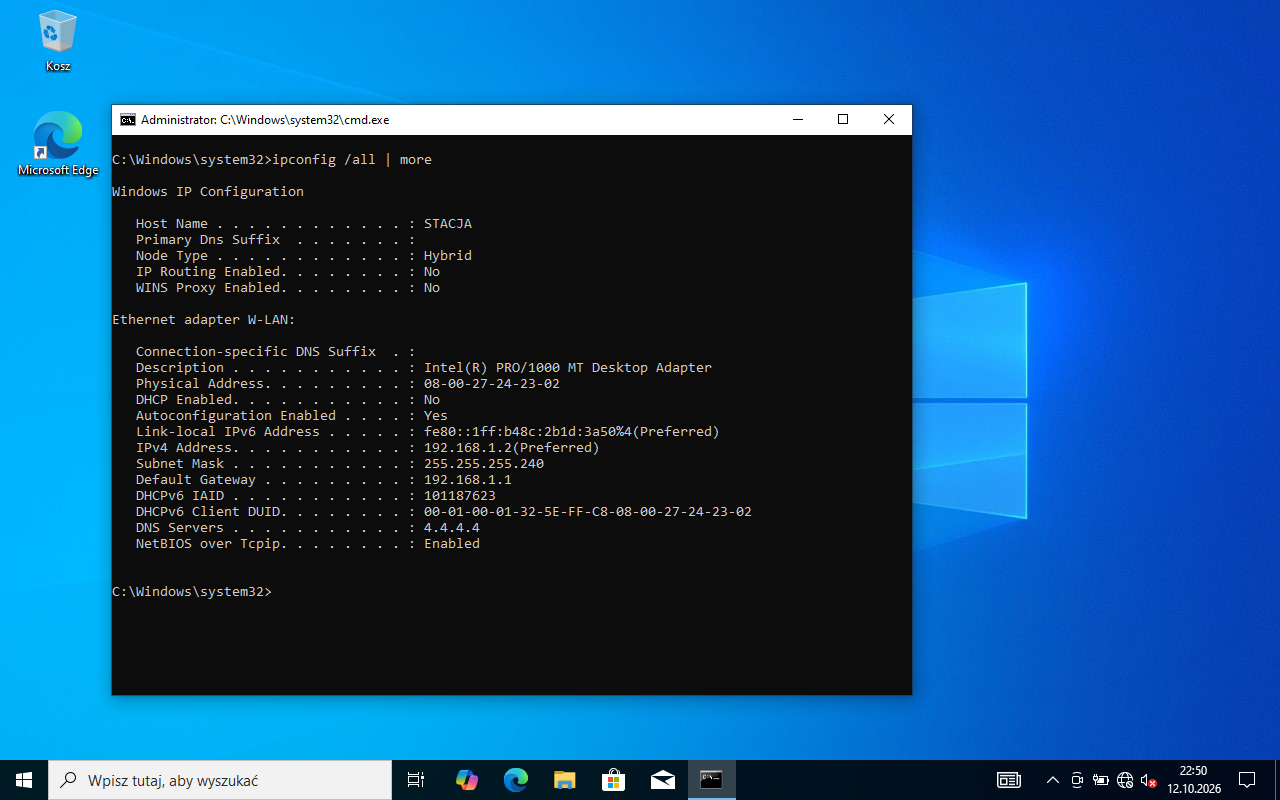The width and height of the screenshot is (1280, 800).
Task: Select the Microsoft Edge desktop shortcut
Action: pyautogui.click(x=58, y=143)
